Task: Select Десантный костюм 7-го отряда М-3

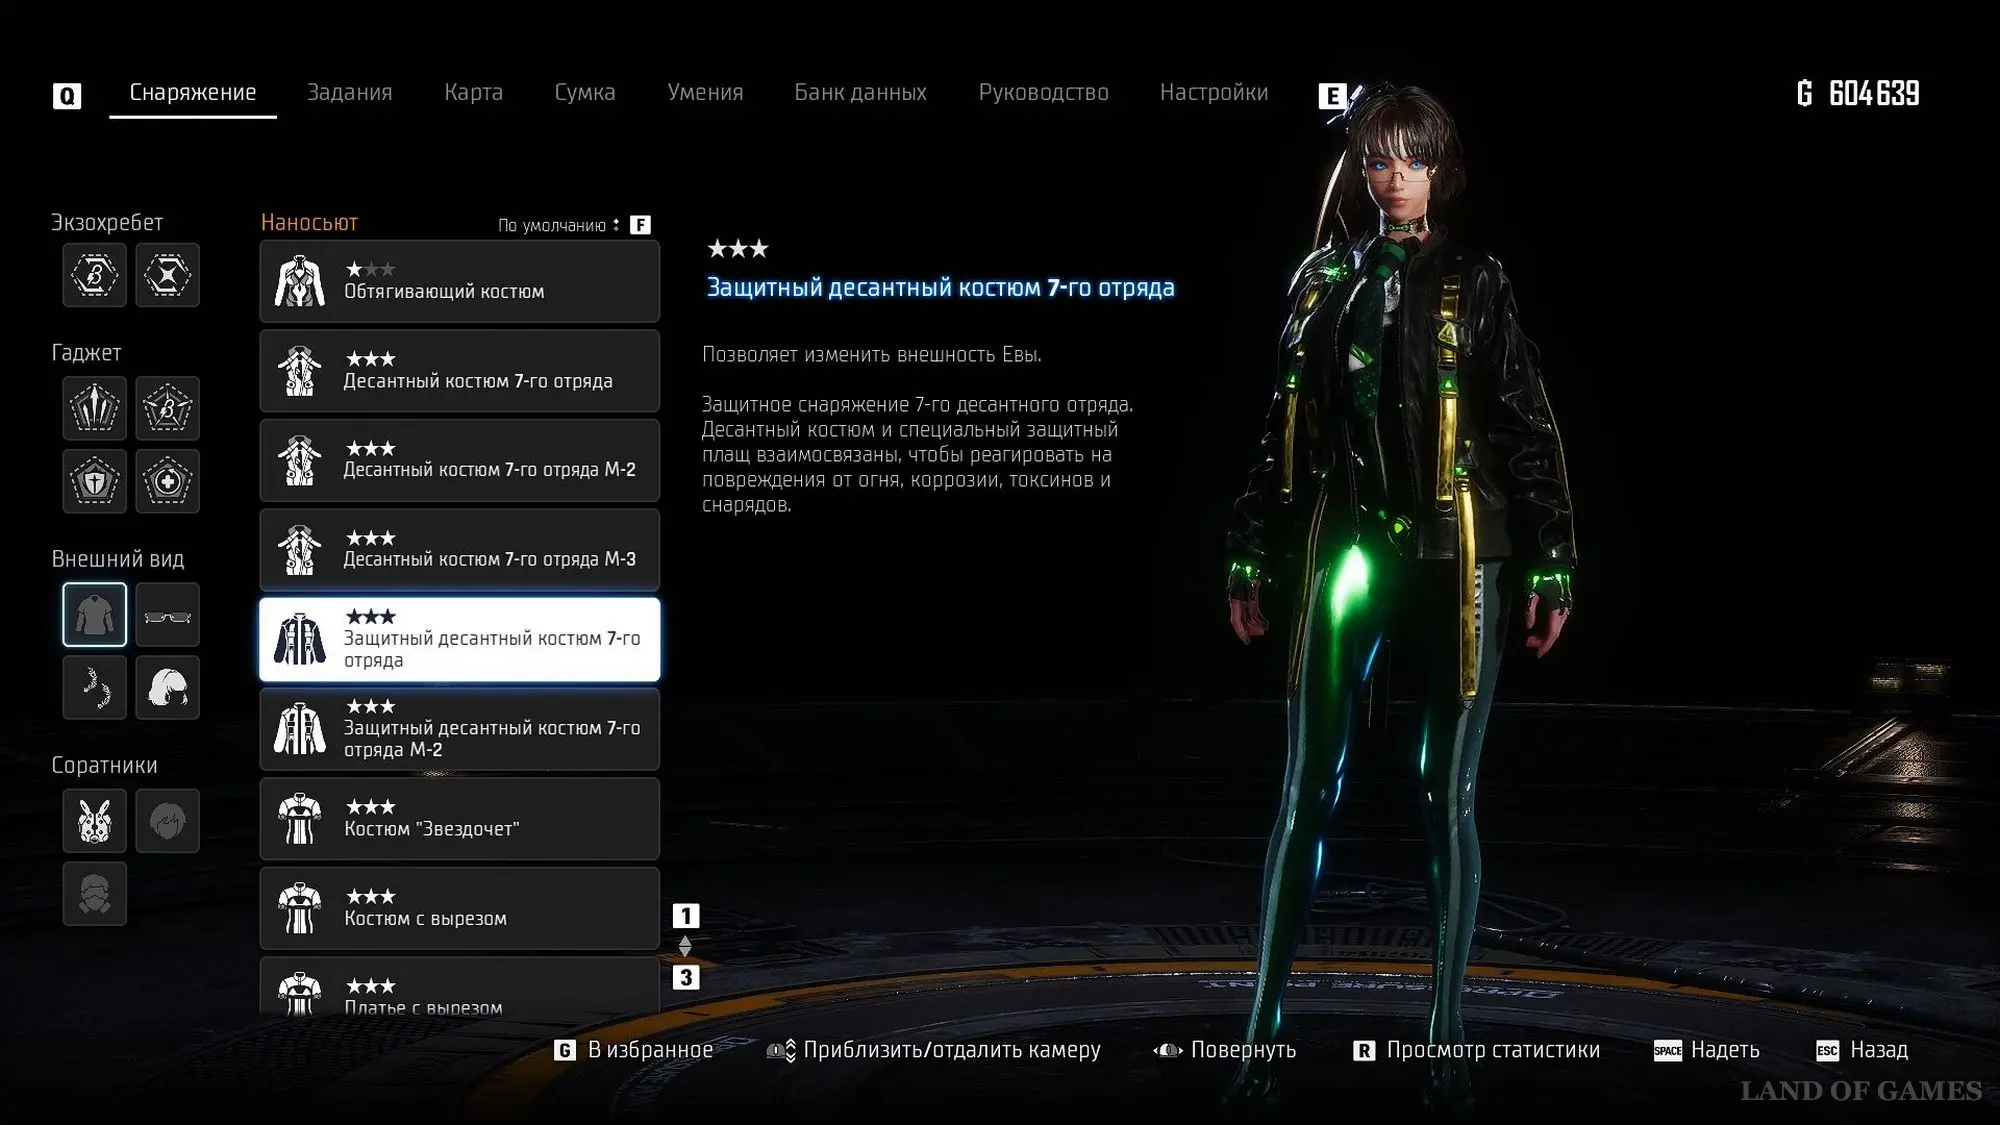Action: click(x=460, y=550)
